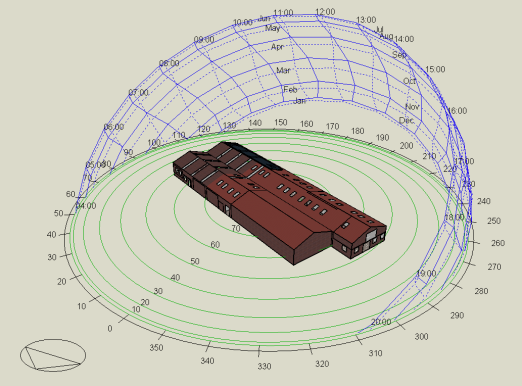Screen dimensions: 522x386
Task: Click the azimuth 320 label
Action: point(322,364)
